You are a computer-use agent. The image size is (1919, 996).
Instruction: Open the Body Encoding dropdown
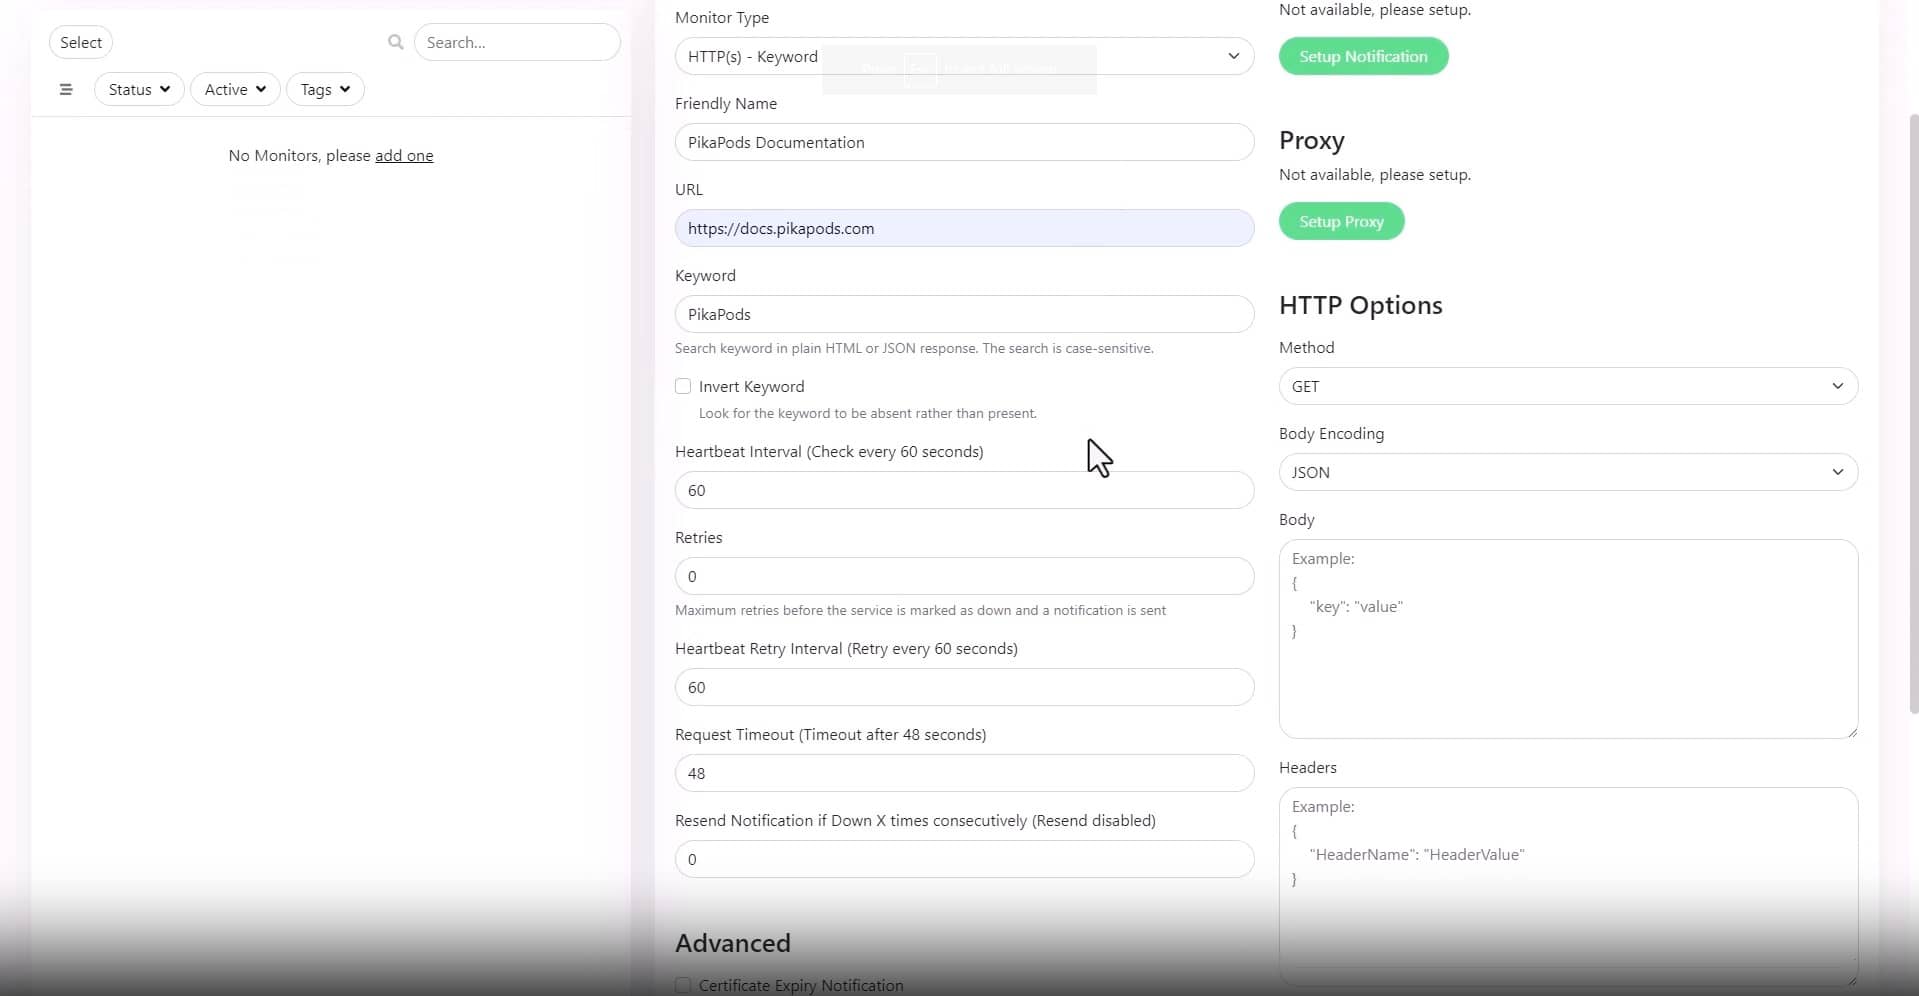click(1567, 472)
